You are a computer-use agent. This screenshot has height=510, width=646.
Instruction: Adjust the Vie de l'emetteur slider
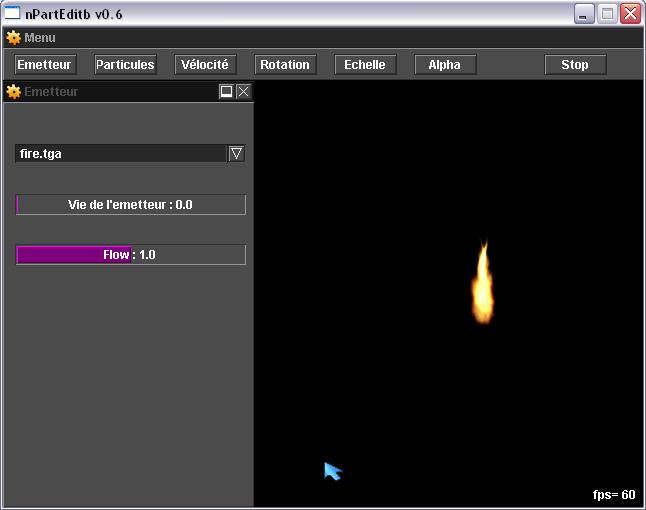click(131, 205)
